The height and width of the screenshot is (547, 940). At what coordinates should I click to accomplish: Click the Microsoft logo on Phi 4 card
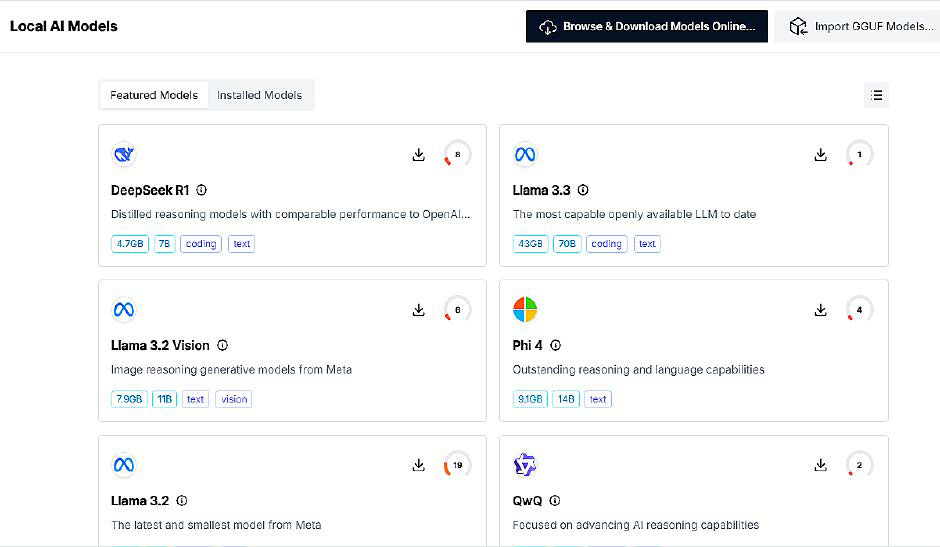click(525, 309)
